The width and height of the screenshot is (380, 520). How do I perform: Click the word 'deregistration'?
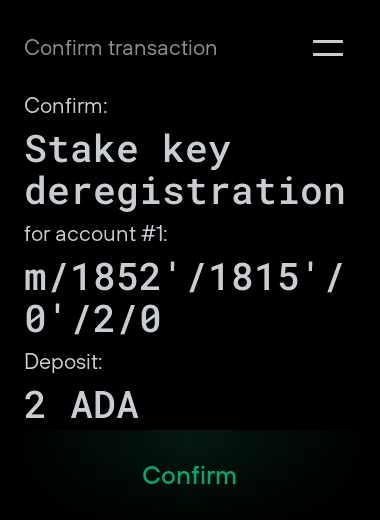[x=185, y=193]
